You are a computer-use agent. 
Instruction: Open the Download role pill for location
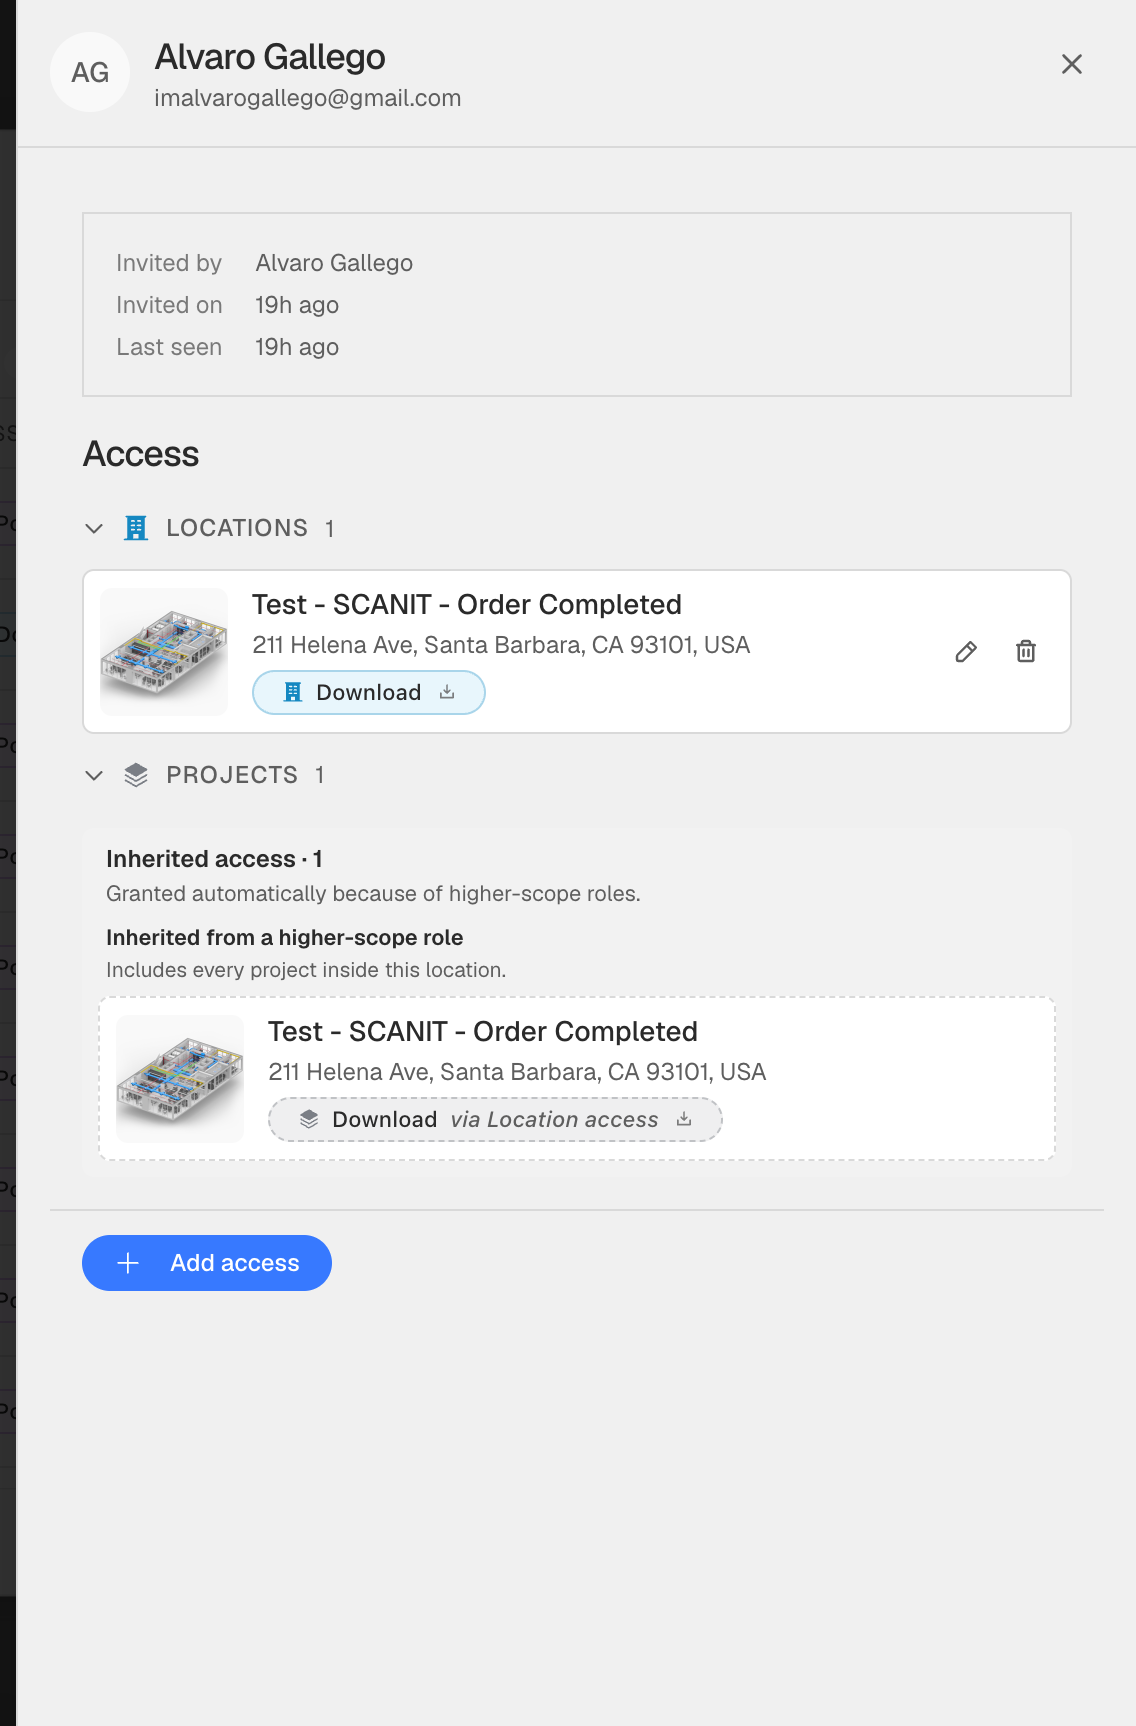(369, 692)
